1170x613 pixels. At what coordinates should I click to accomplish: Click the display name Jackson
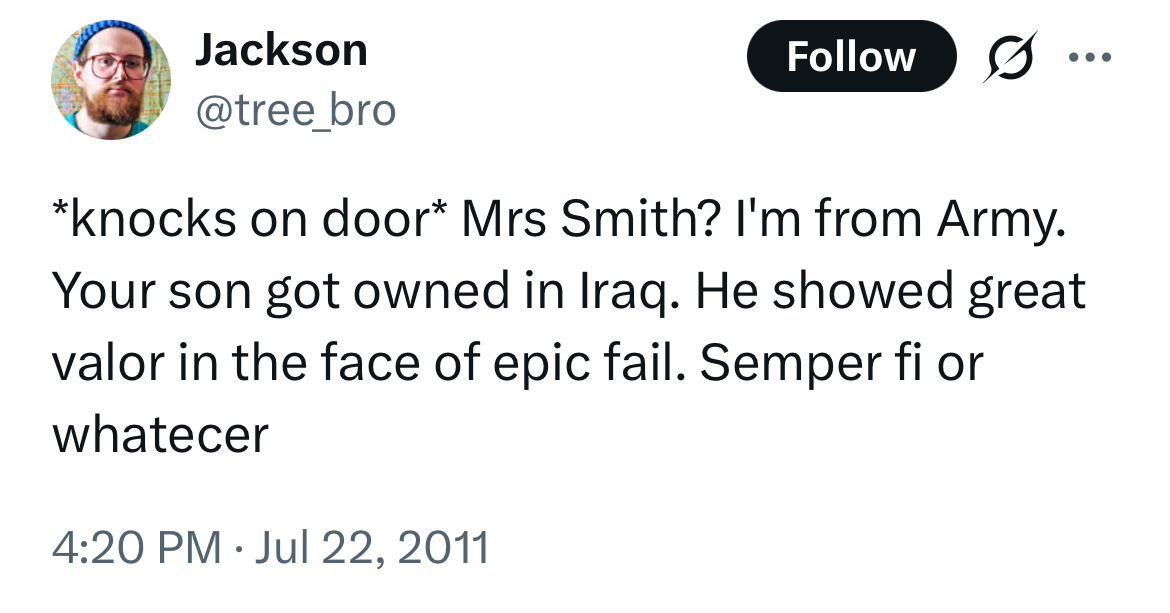pyautogui.click(x=281, y=50)
